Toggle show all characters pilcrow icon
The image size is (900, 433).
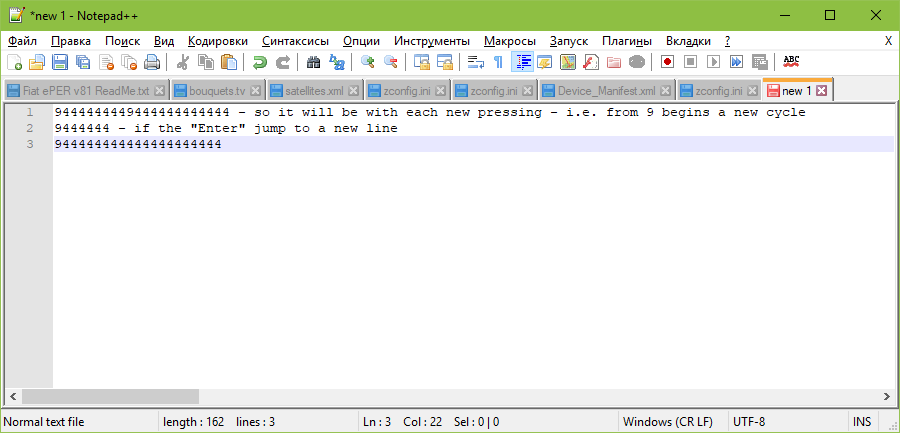coord(498,62)
